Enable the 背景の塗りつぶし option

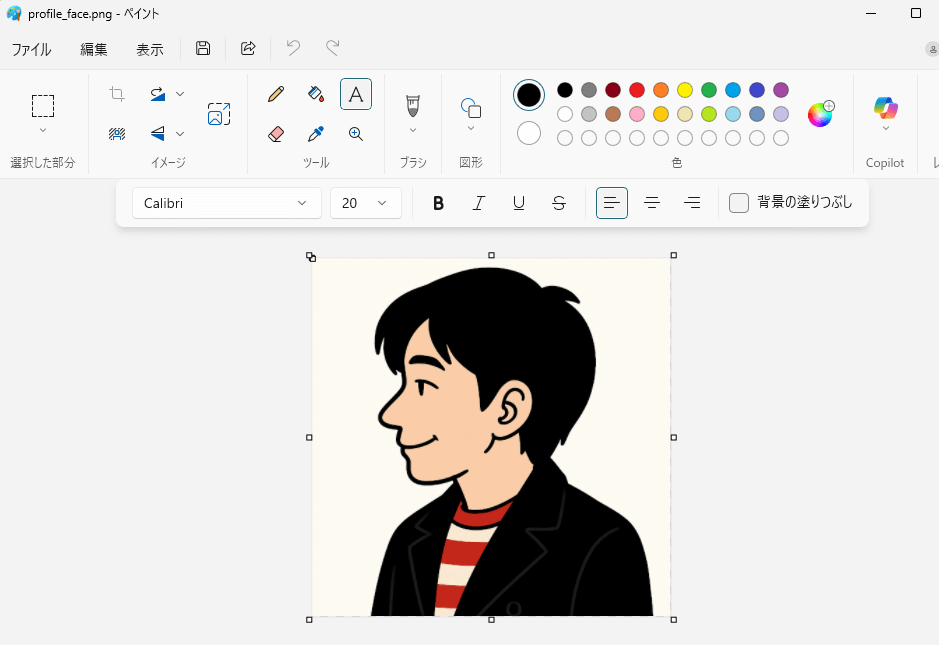pyautogui.click(x=739, y=202)
